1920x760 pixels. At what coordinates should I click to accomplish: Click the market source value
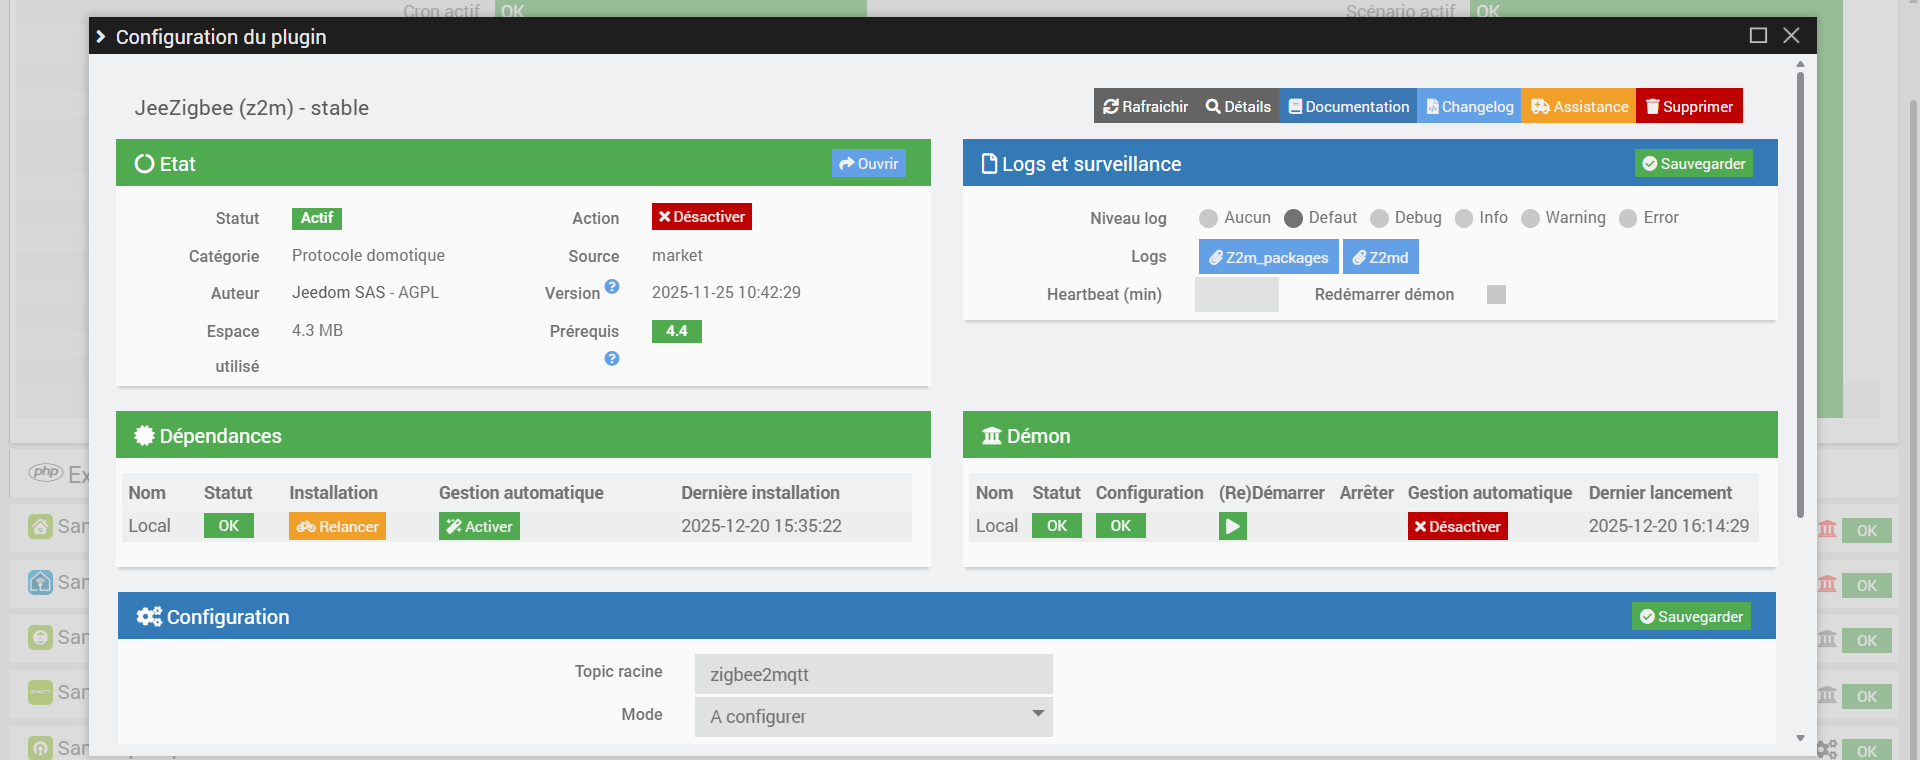tap(677, 256)
